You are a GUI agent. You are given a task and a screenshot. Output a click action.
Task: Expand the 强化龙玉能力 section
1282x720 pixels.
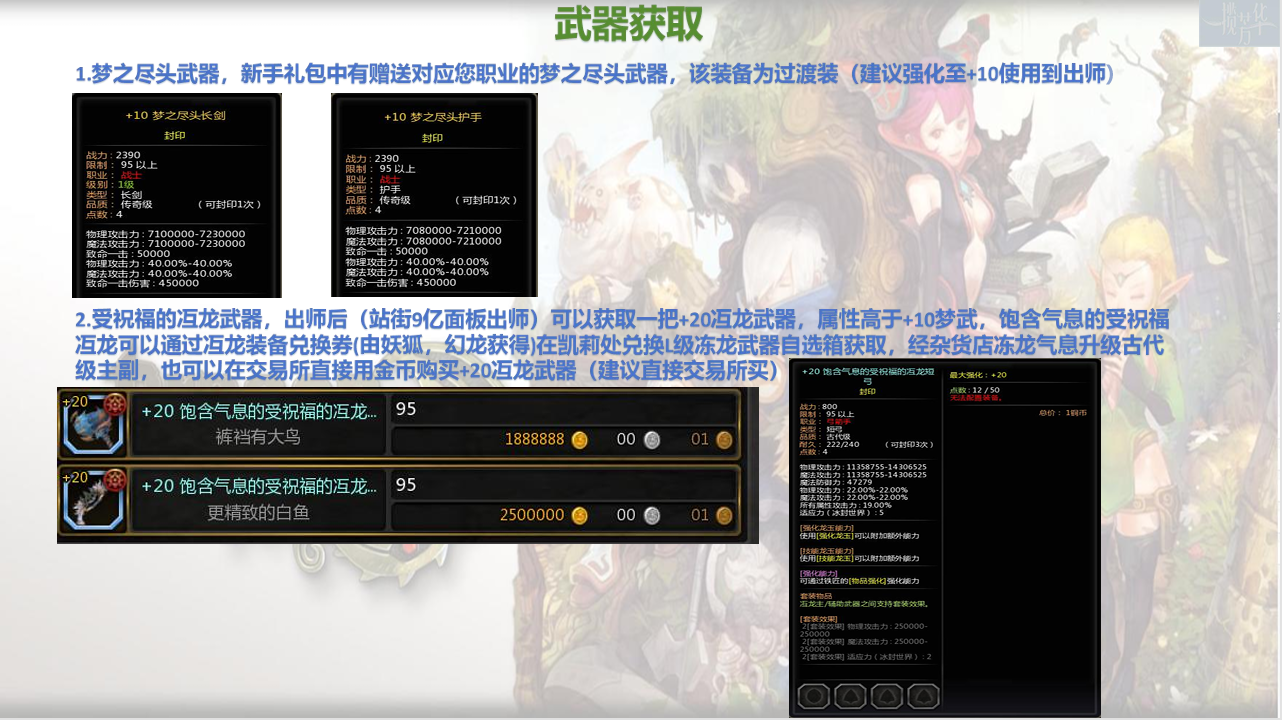click(826, 530)
